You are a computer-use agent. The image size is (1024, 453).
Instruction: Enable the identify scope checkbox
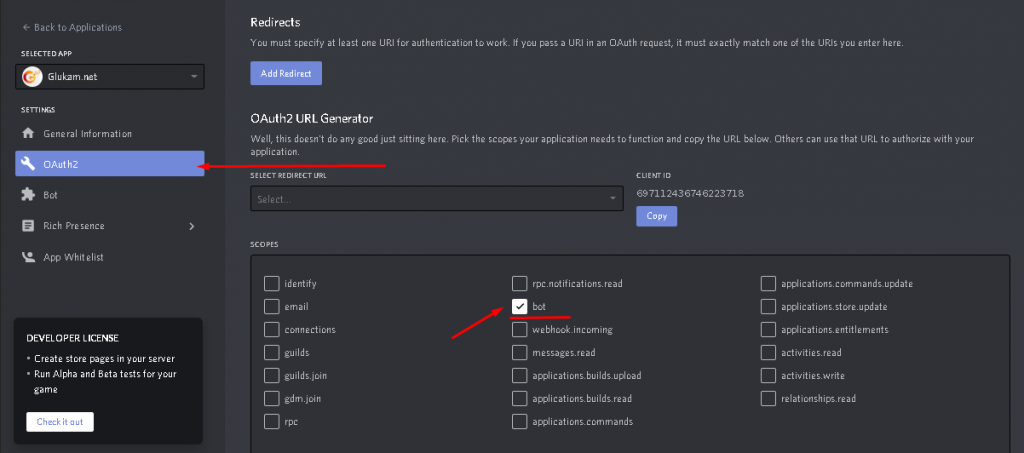(x=271, y=283)
